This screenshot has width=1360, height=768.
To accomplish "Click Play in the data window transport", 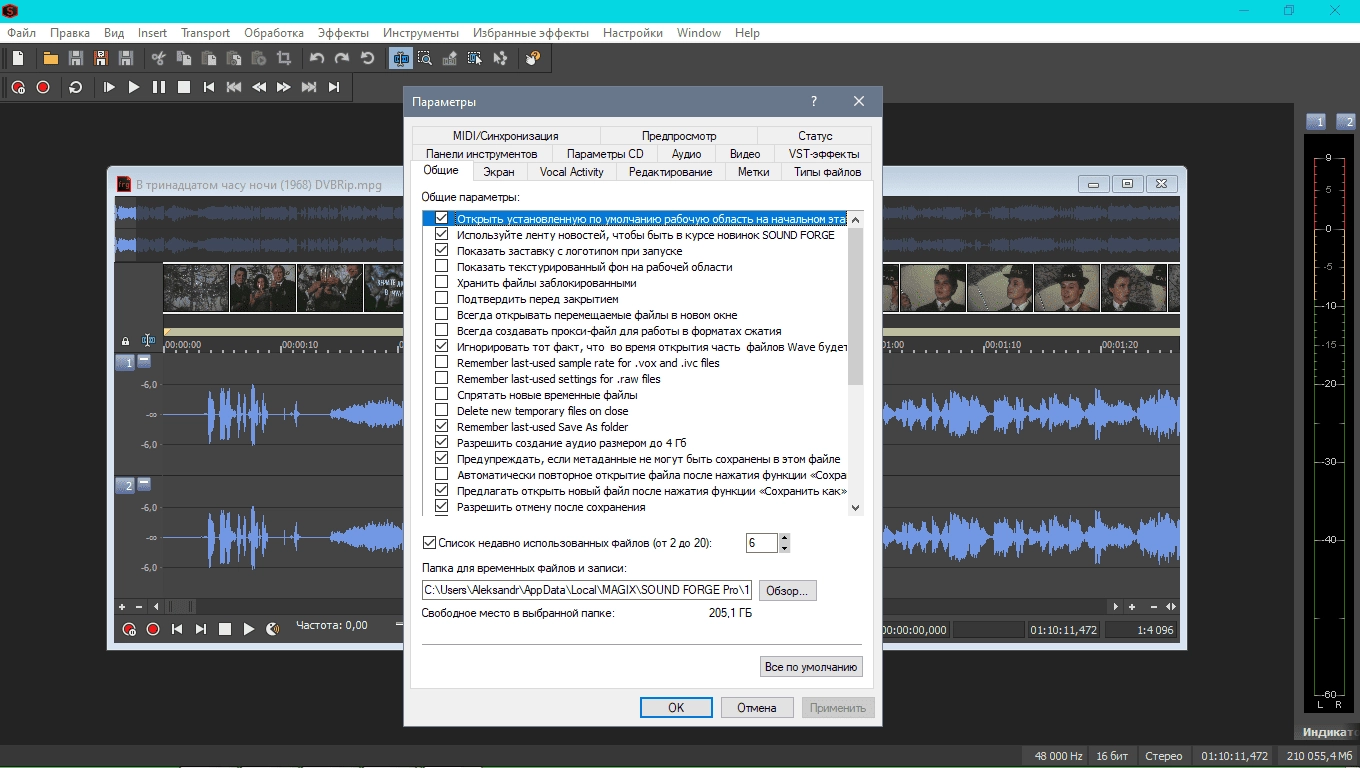I will 249,629.
